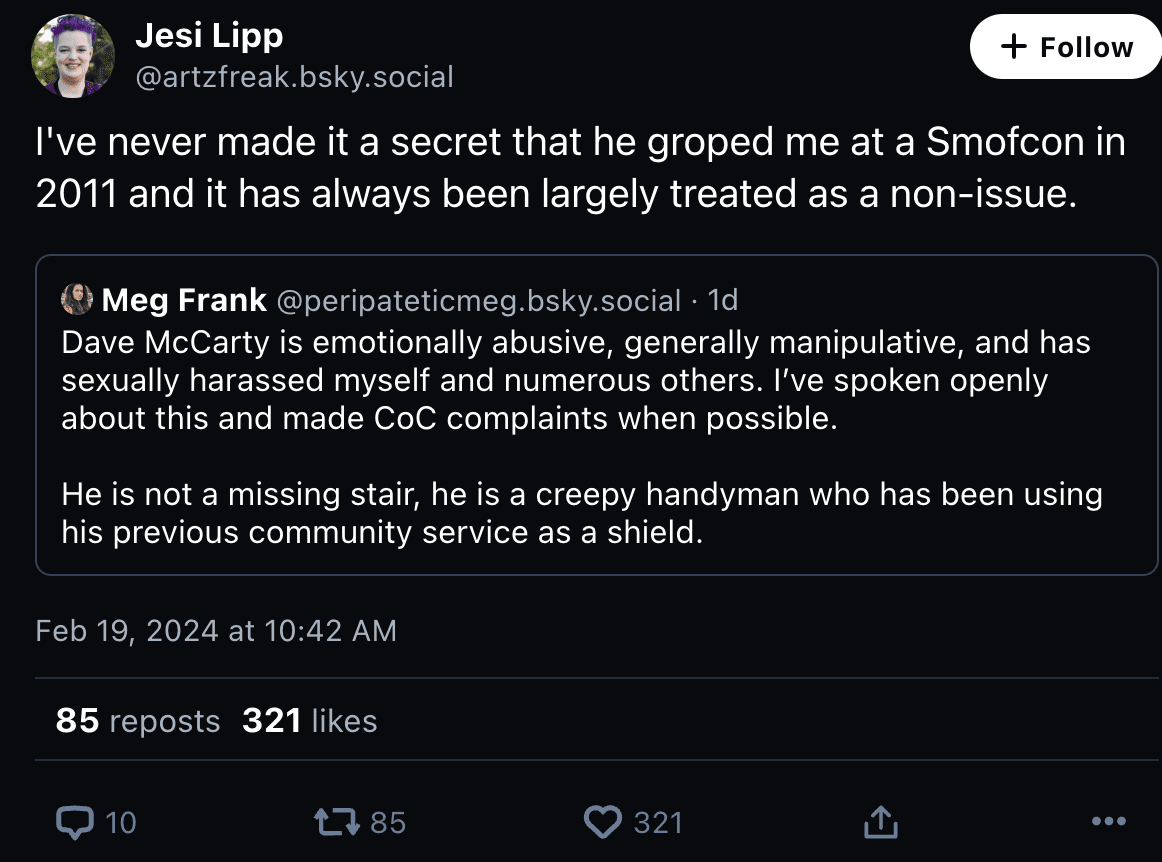The width and height of the screenshot is (1162, 862).
Task: Click the share upload icon
Action: [x=880, y=822]
